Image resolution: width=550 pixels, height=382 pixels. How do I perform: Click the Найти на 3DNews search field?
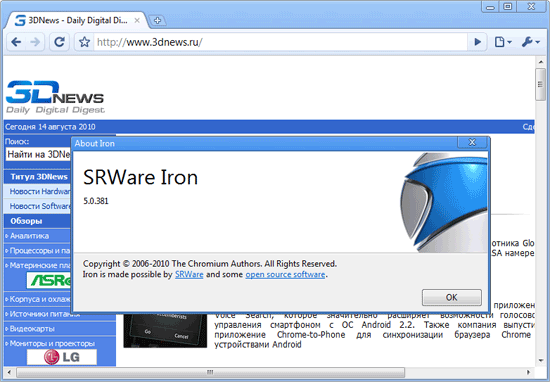pyautogui.click(x=39, y=154)
